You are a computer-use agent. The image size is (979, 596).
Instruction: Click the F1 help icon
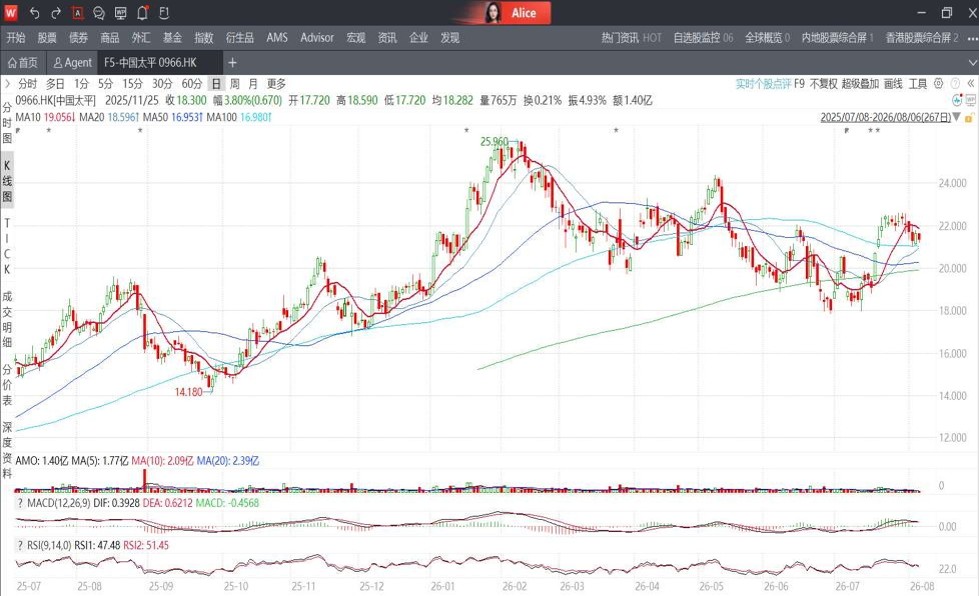[x=164, y=12]
